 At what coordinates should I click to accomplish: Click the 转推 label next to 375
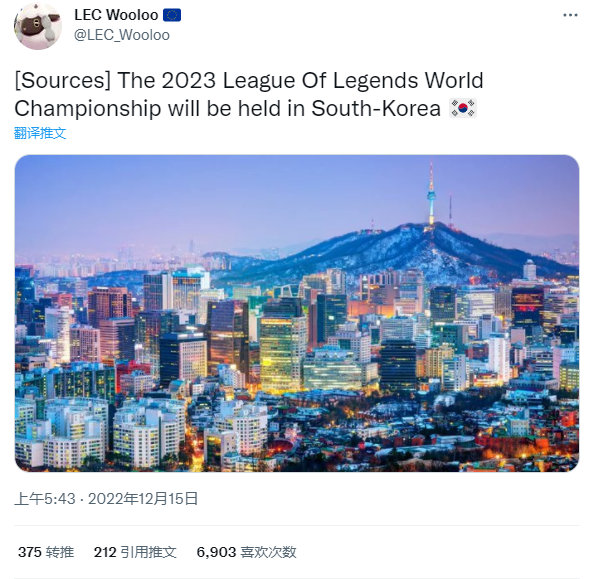[60, 552]
